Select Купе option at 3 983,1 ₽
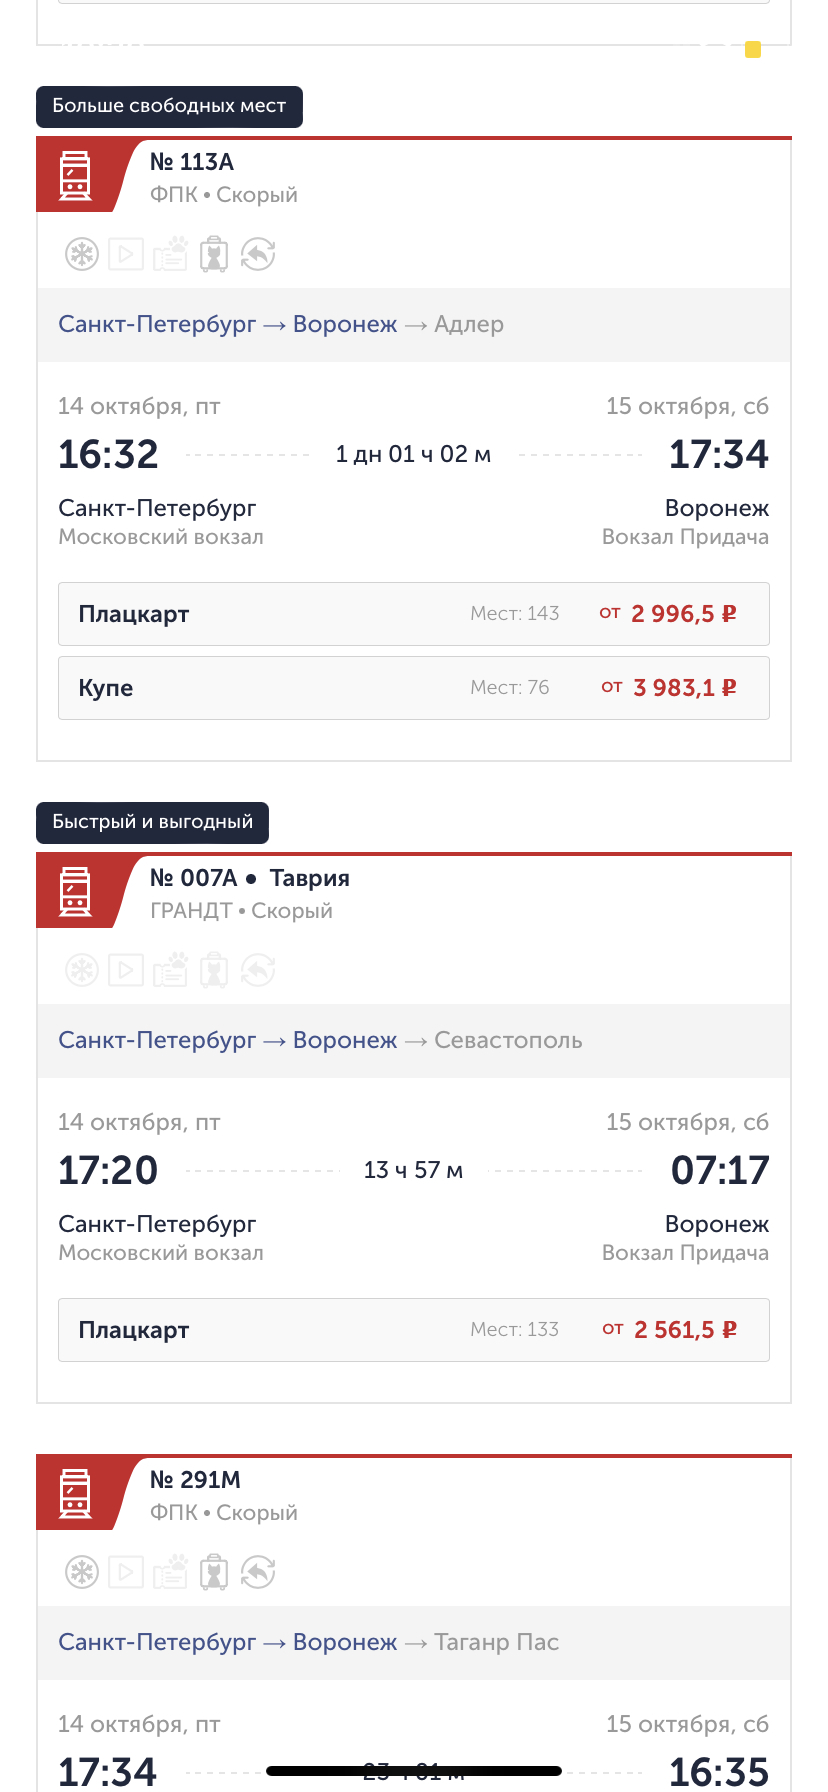Image resolution: width=828 pixels, height=1792 pixels. coord(413,688)
